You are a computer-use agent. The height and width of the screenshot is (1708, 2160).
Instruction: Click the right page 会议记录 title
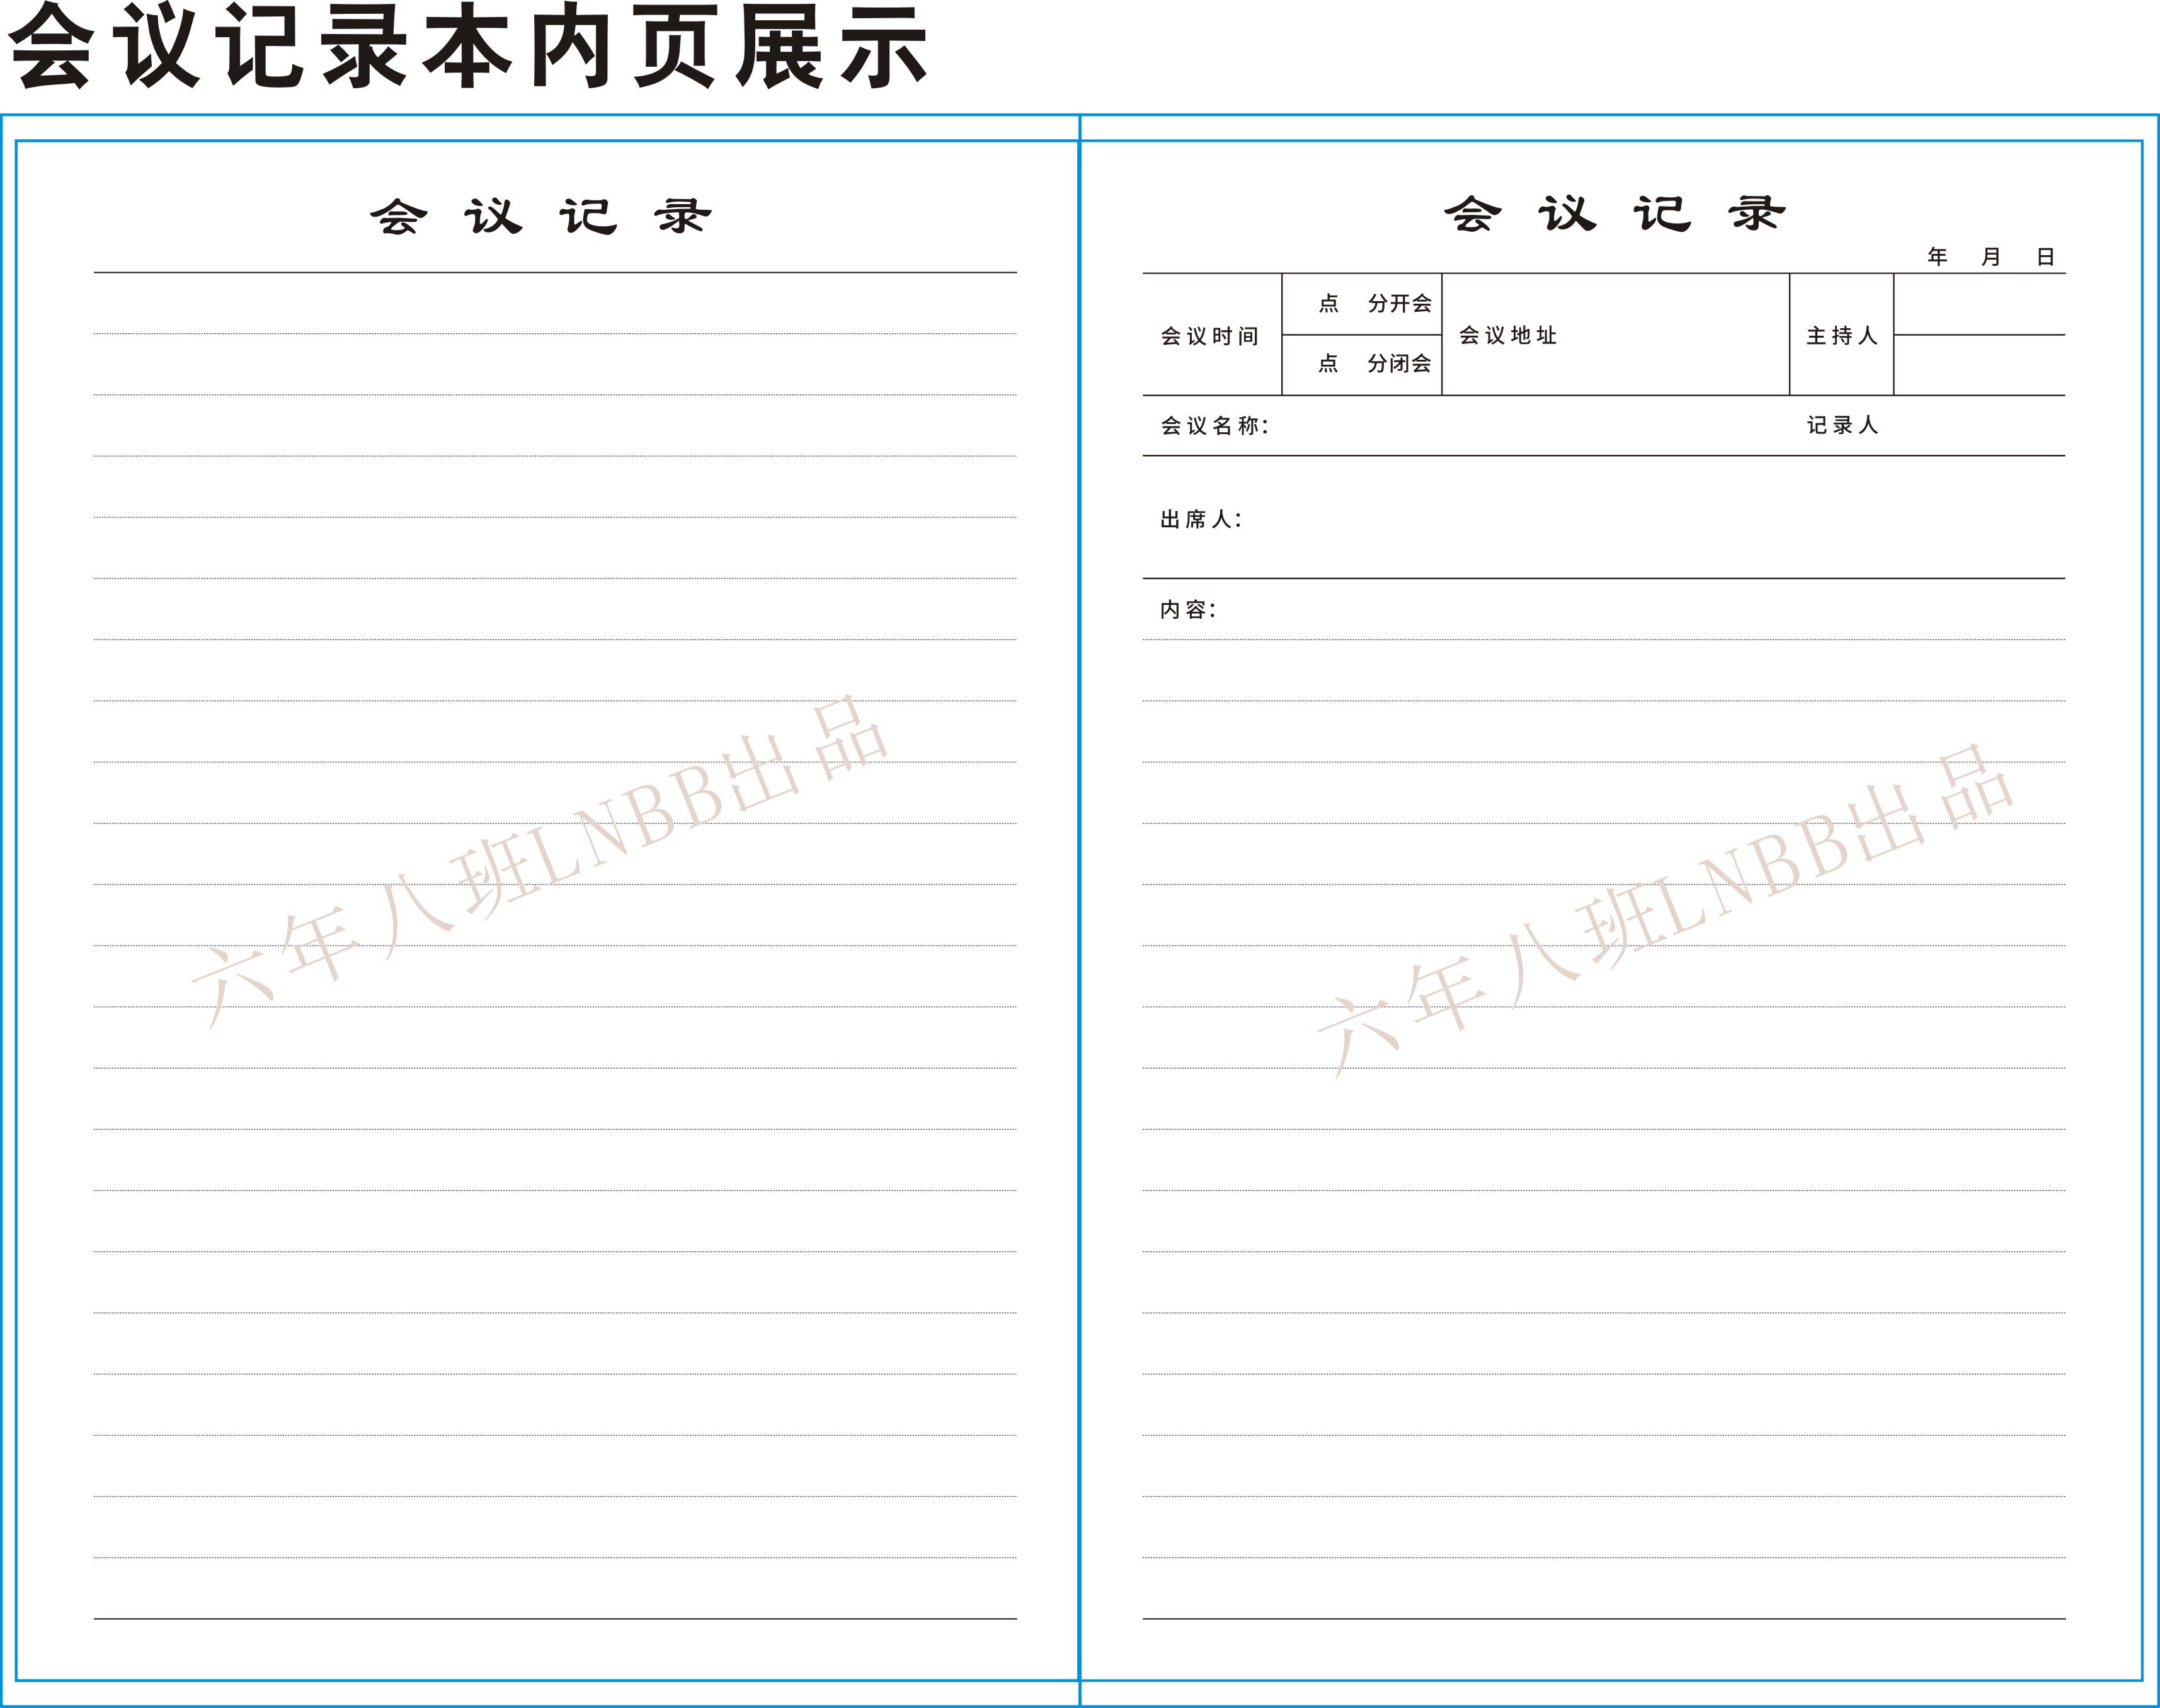(1614, 213)
